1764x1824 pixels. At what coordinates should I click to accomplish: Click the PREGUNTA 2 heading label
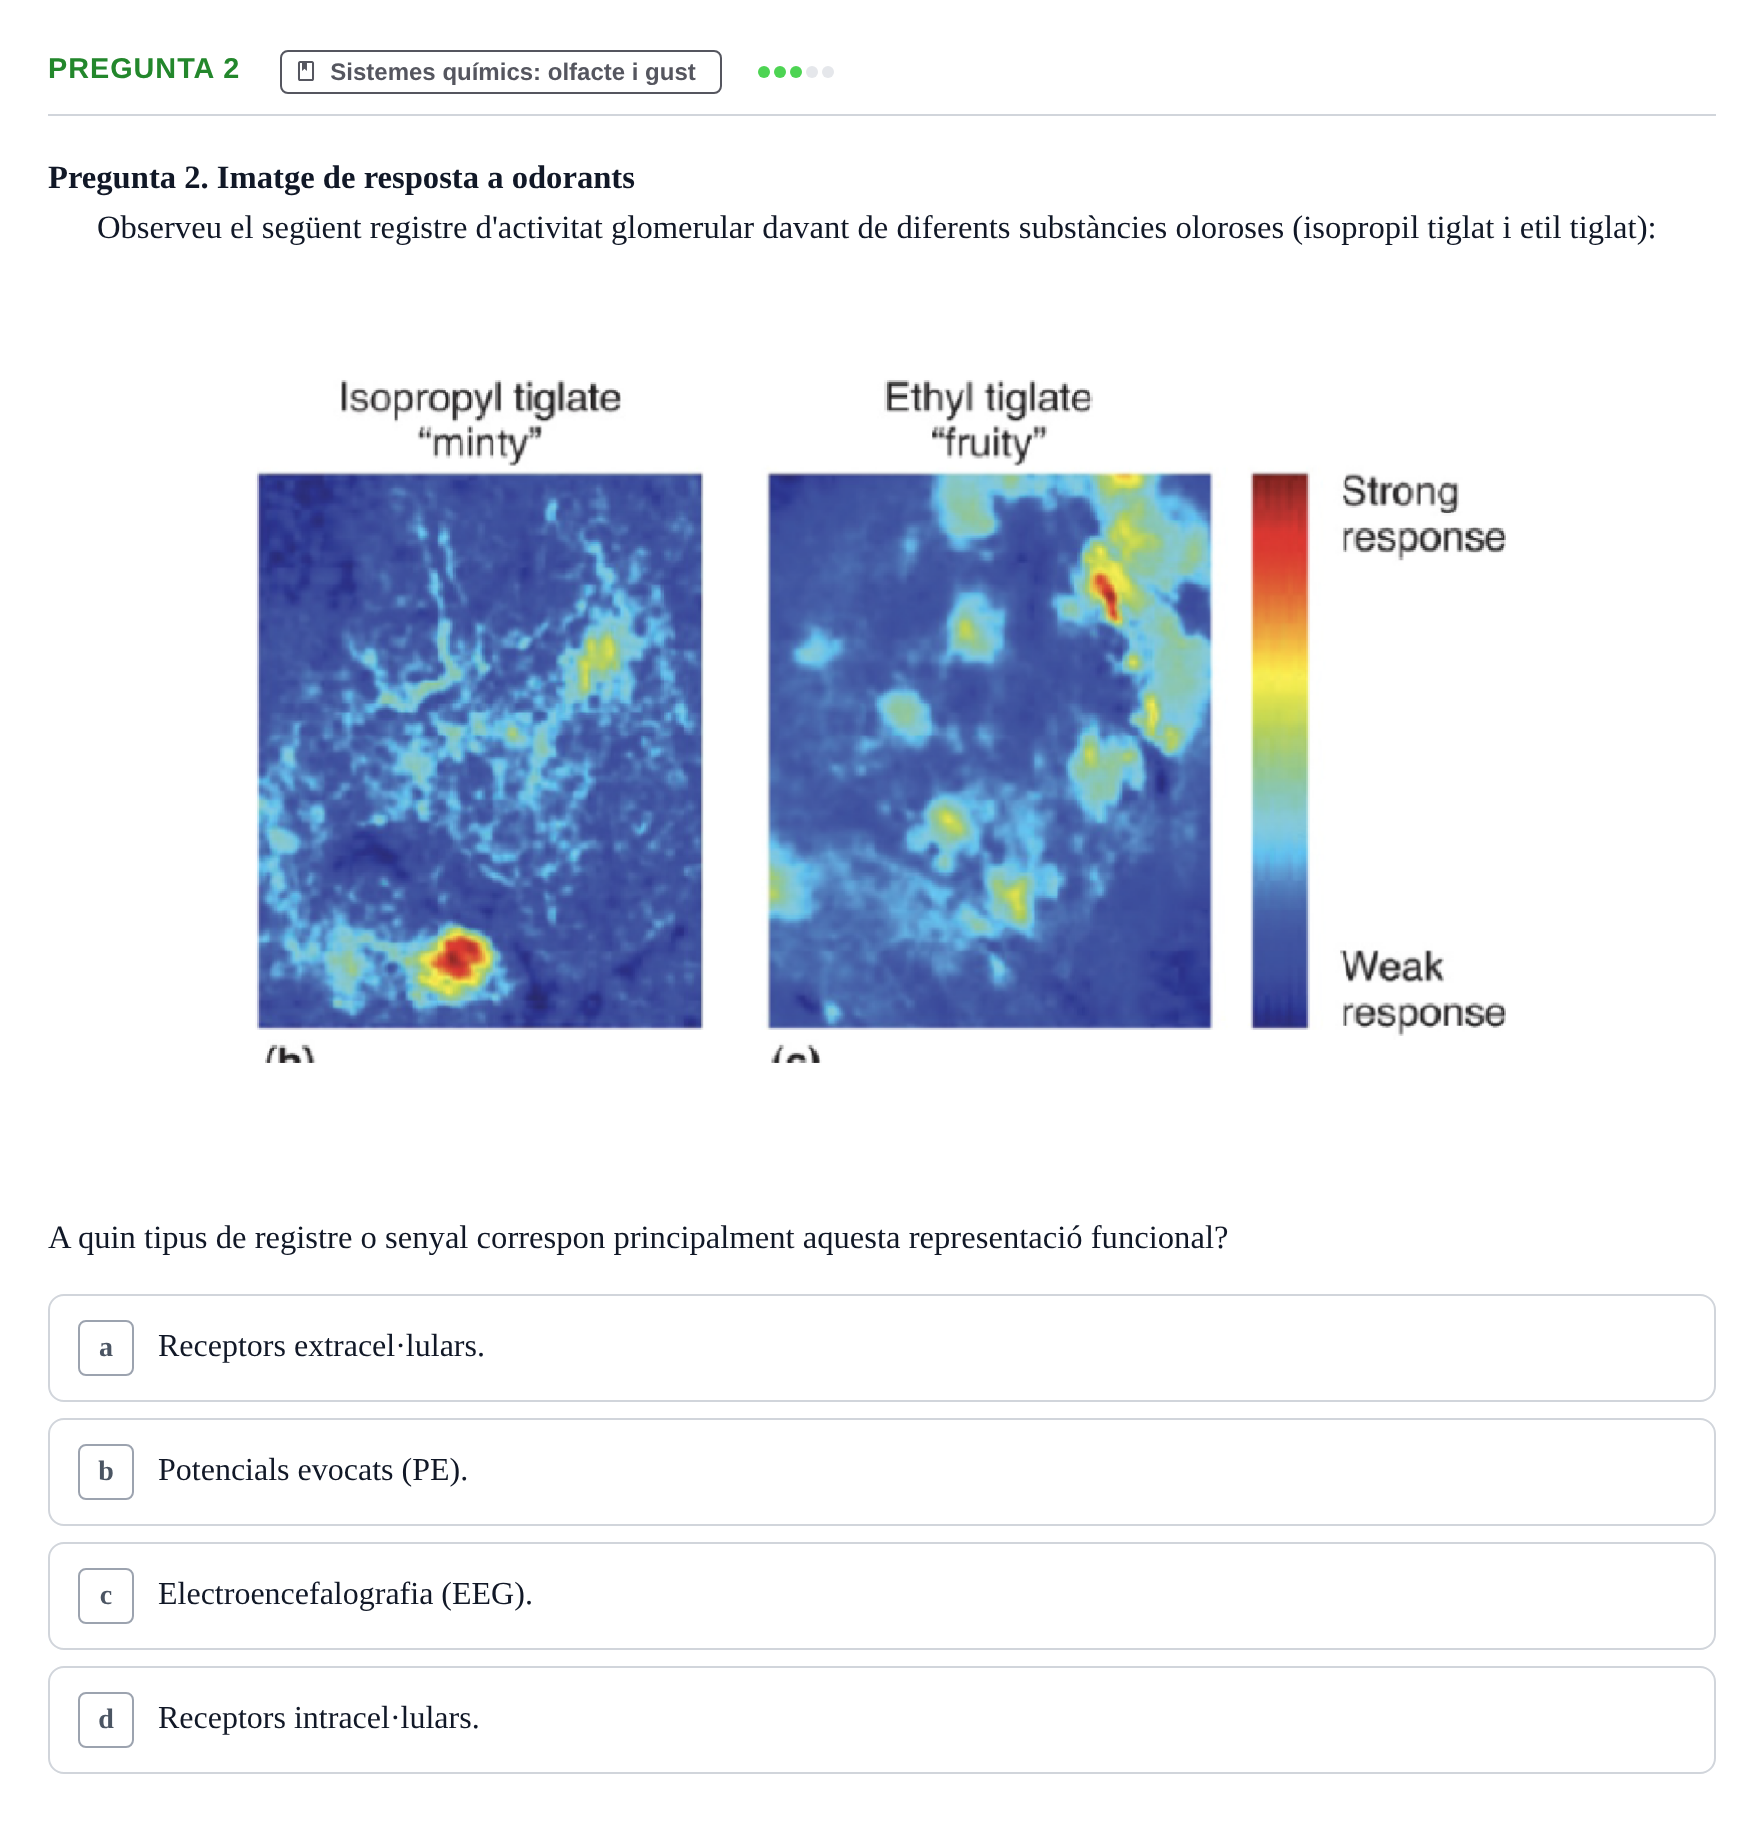click(144, 68)
